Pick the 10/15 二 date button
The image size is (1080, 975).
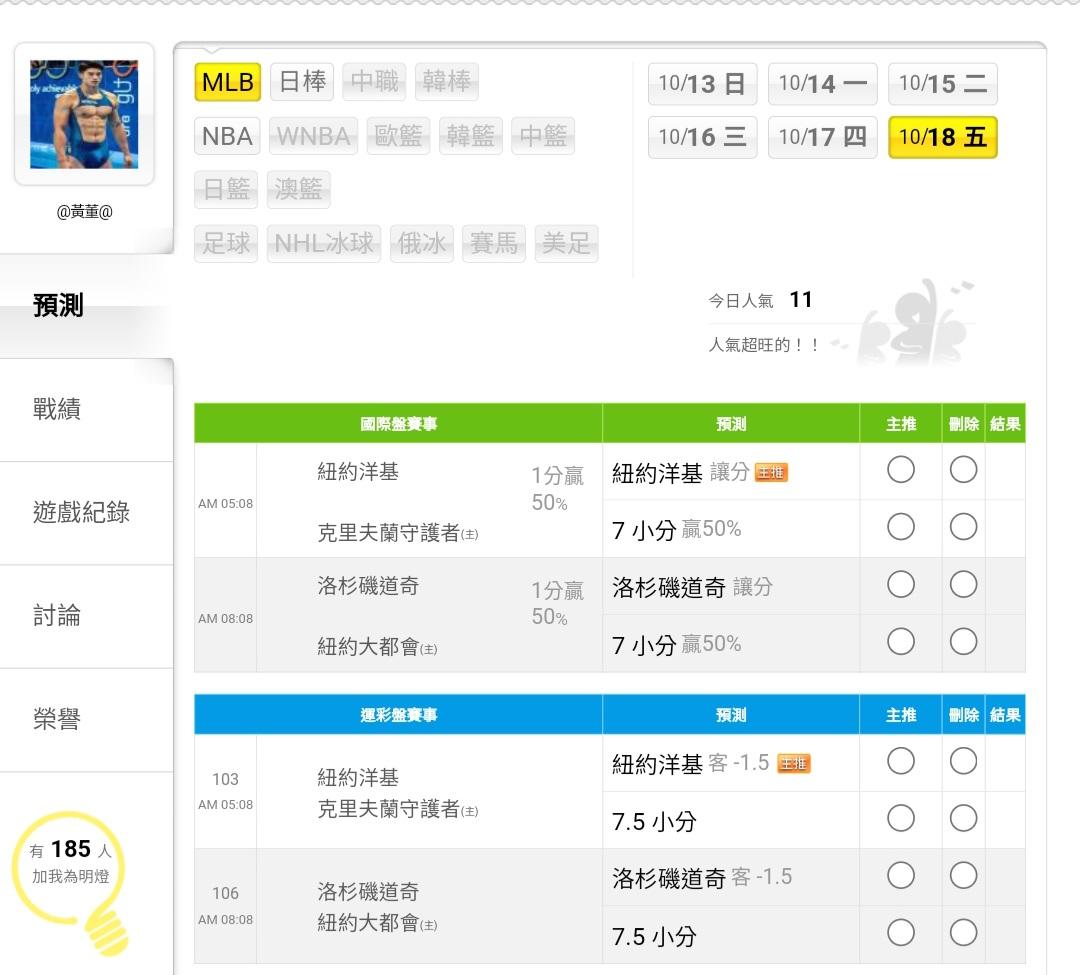pos(943,83)
